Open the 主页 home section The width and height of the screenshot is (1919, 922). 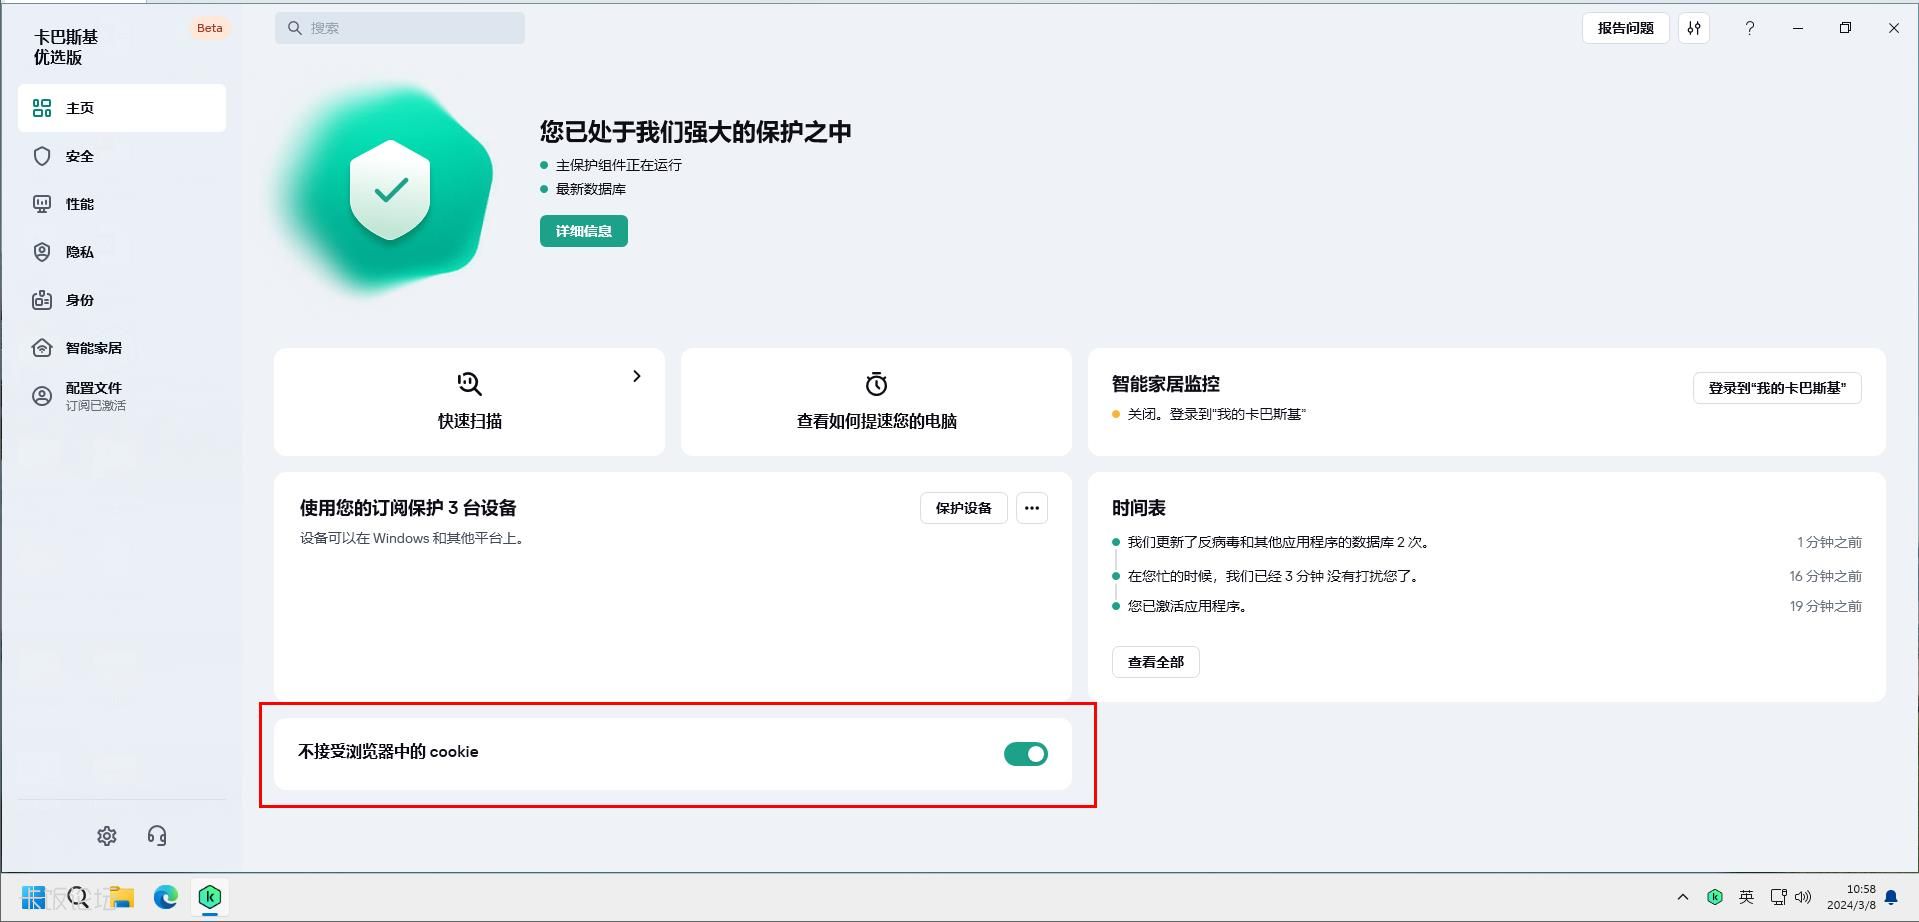(122, 108)
